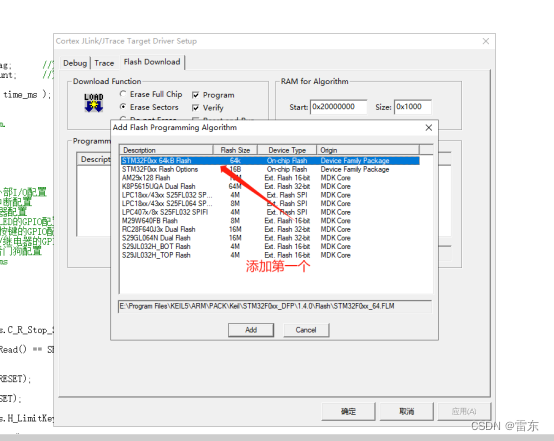The height and width of the screenshot is (441, 554).
Task: Select LPC18xx/43xx S25FL032 SPIFI row
Action: click(270, 195)
